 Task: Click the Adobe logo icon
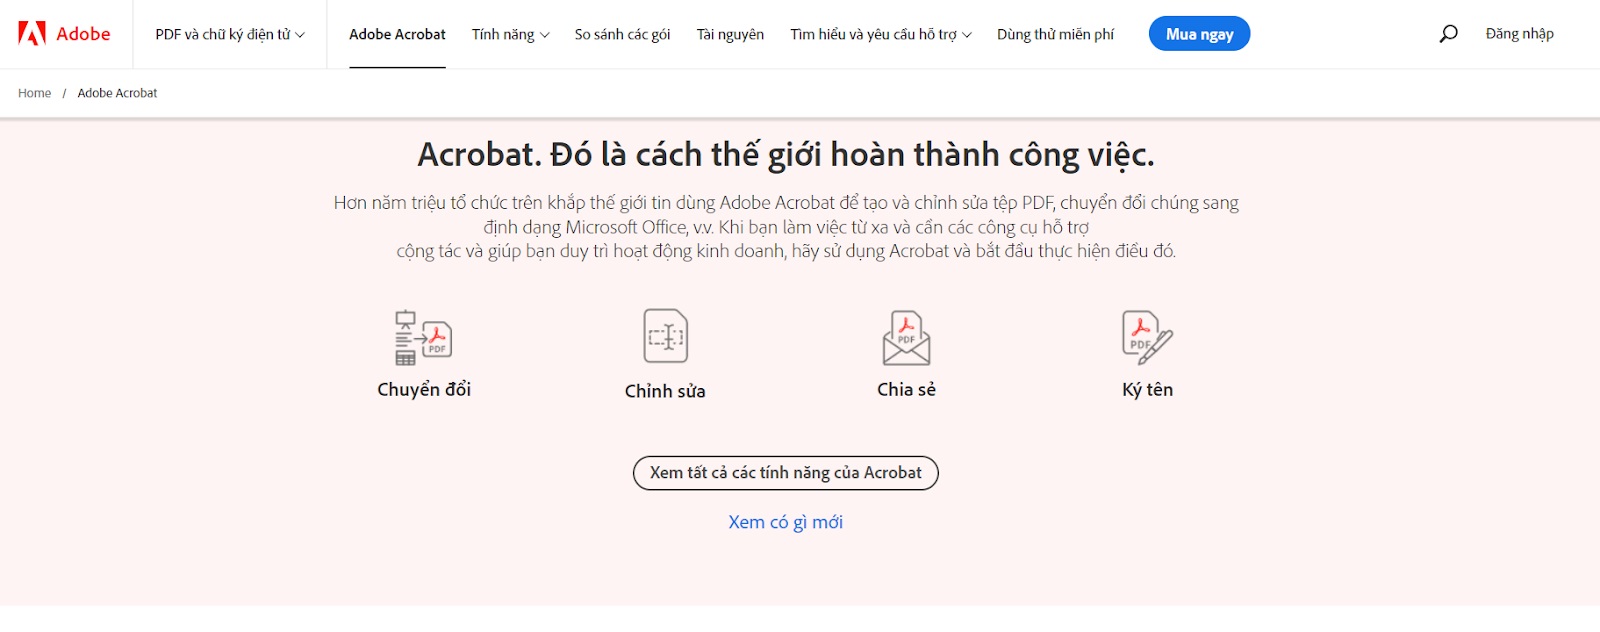[x=32, y=34]
